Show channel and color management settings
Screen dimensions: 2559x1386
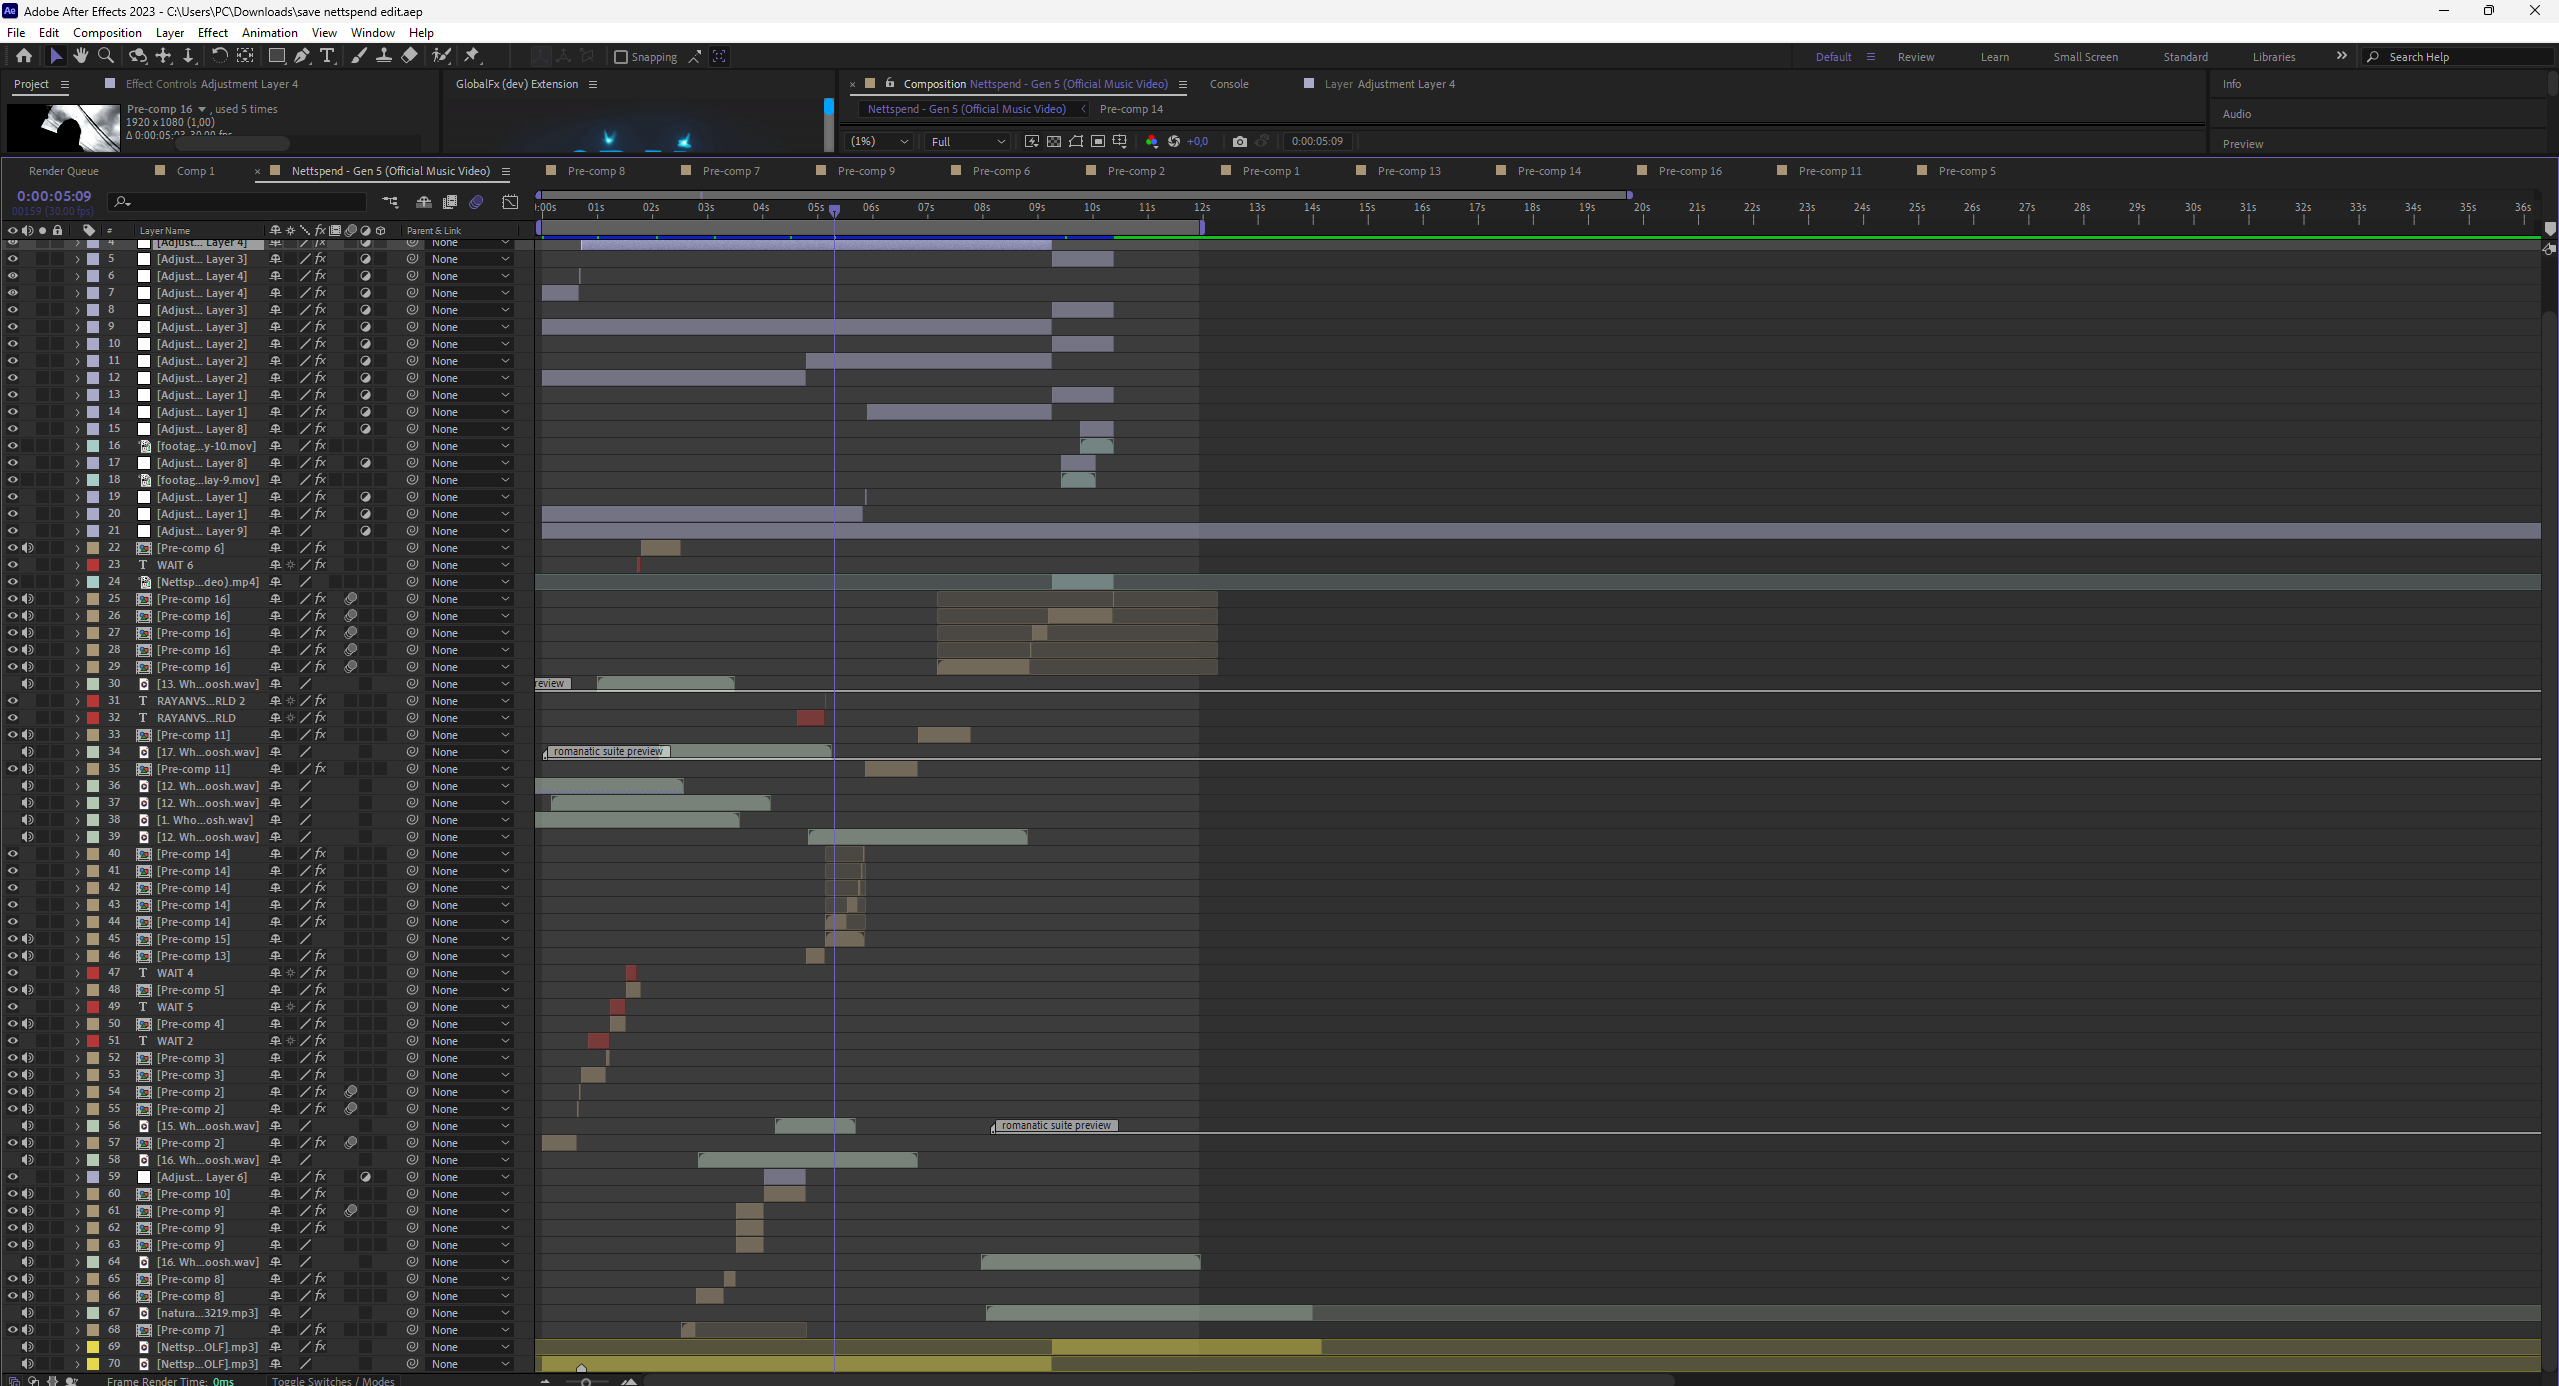tap(1152, 141)
